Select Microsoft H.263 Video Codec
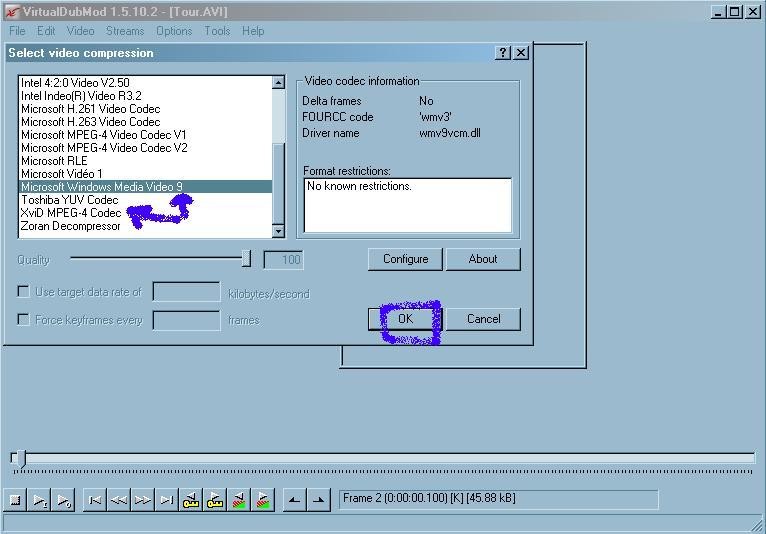This screenshot has height=534, width=766. tap(146, 122)
